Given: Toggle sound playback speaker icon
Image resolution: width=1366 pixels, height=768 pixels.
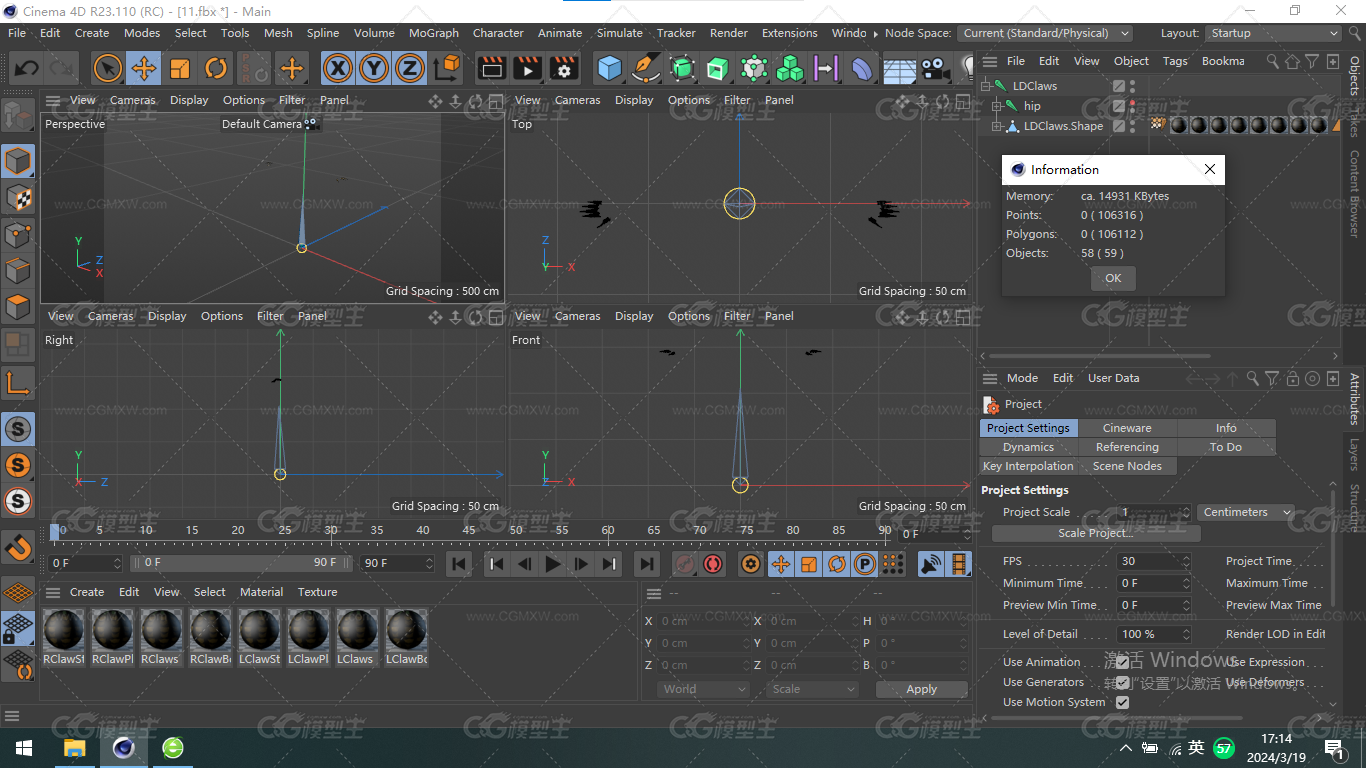Looking at the screenshot, I should pos(932,564).
